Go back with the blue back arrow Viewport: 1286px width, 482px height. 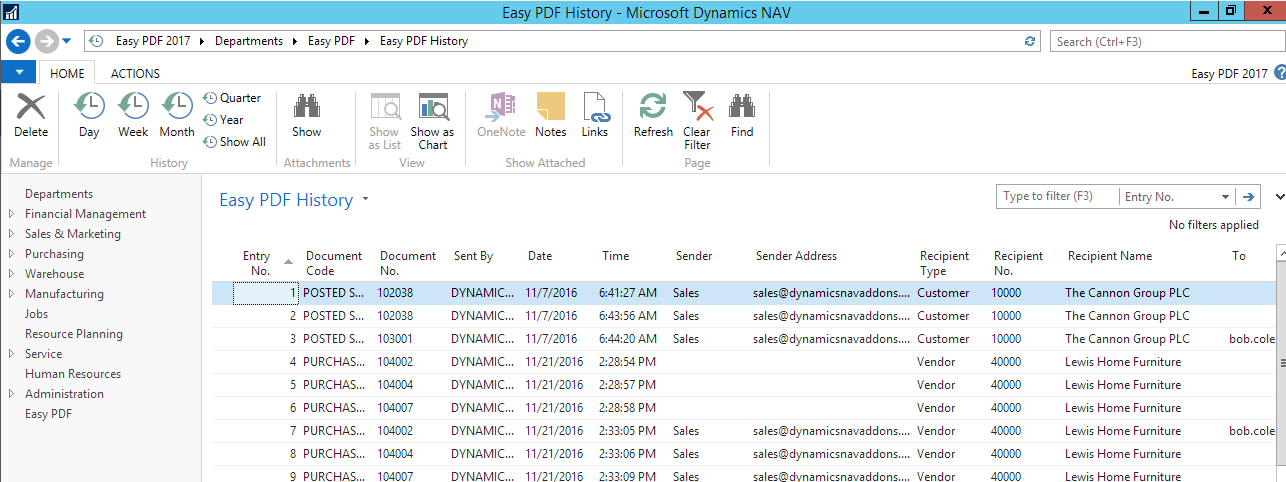point(18,41)
